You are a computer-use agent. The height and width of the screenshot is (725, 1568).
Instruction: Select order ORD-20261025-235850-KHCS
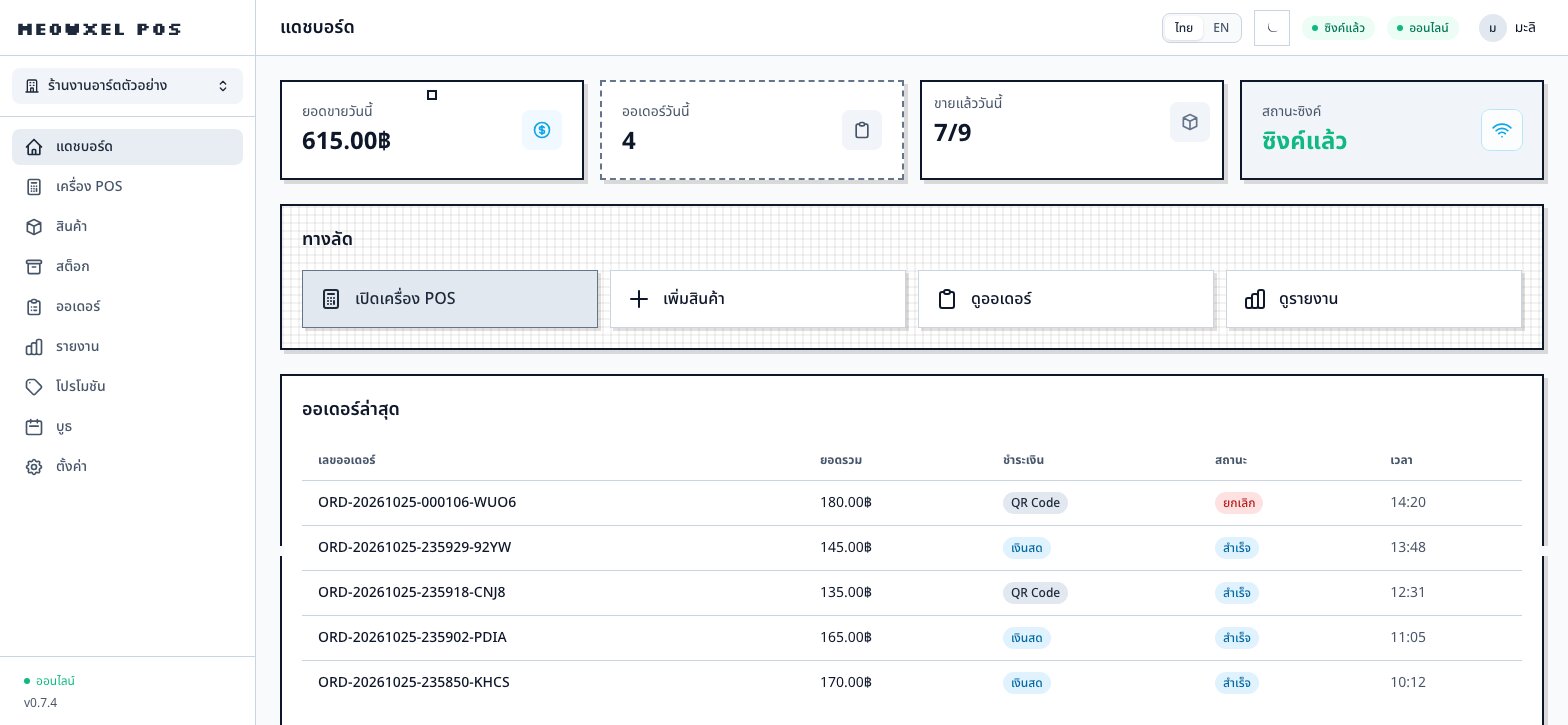(912, 683)
